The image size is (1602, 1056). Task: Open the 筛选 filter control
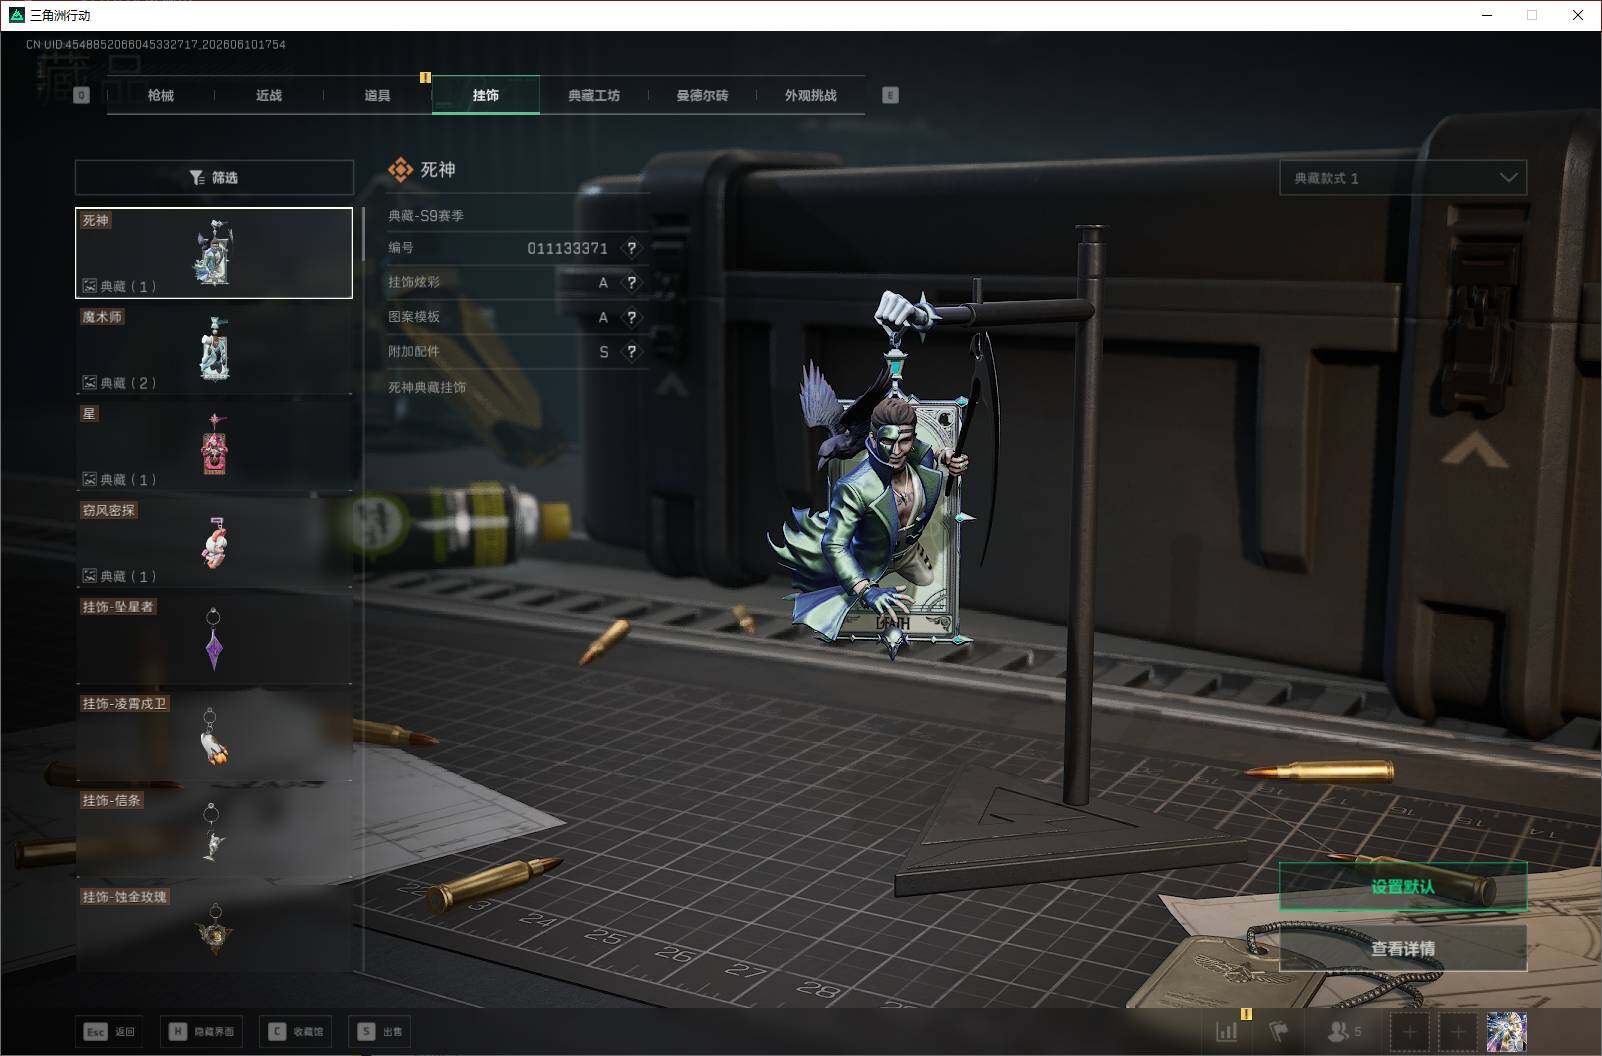(214, 177)
